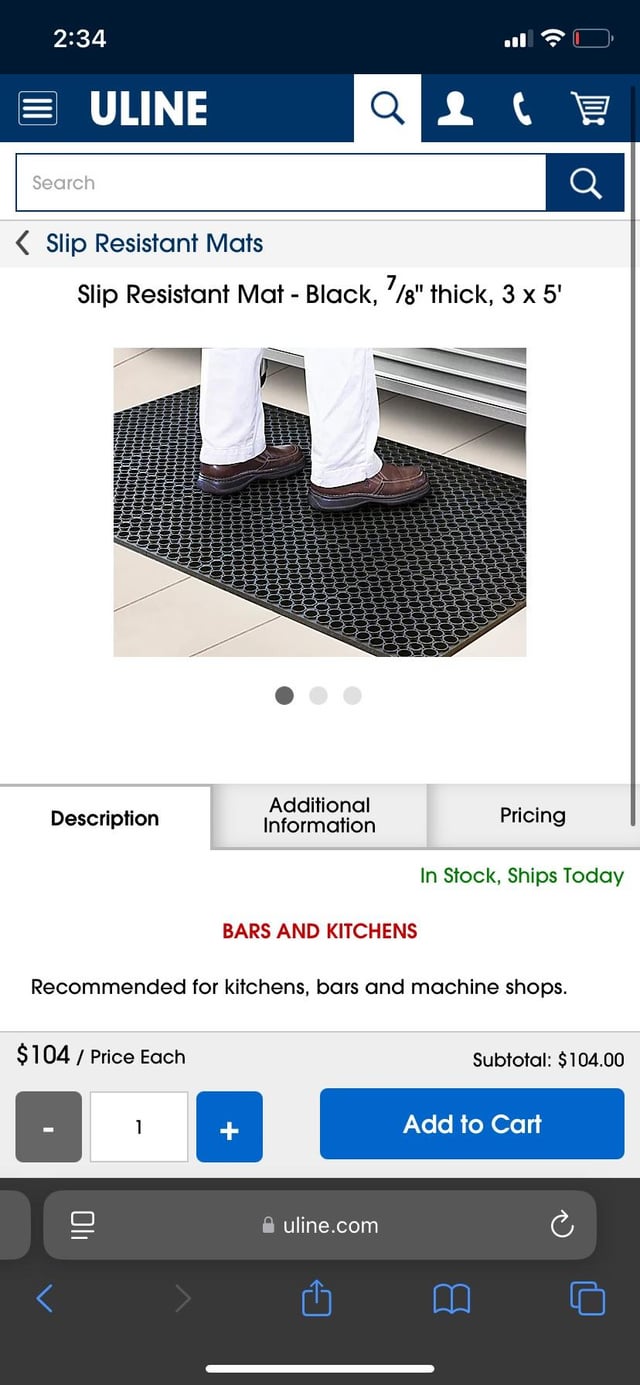The image size is (640, 1385).
Task: Open the ULINE hamburger menu
Action: pyautogui.click(x=38, y=108)
